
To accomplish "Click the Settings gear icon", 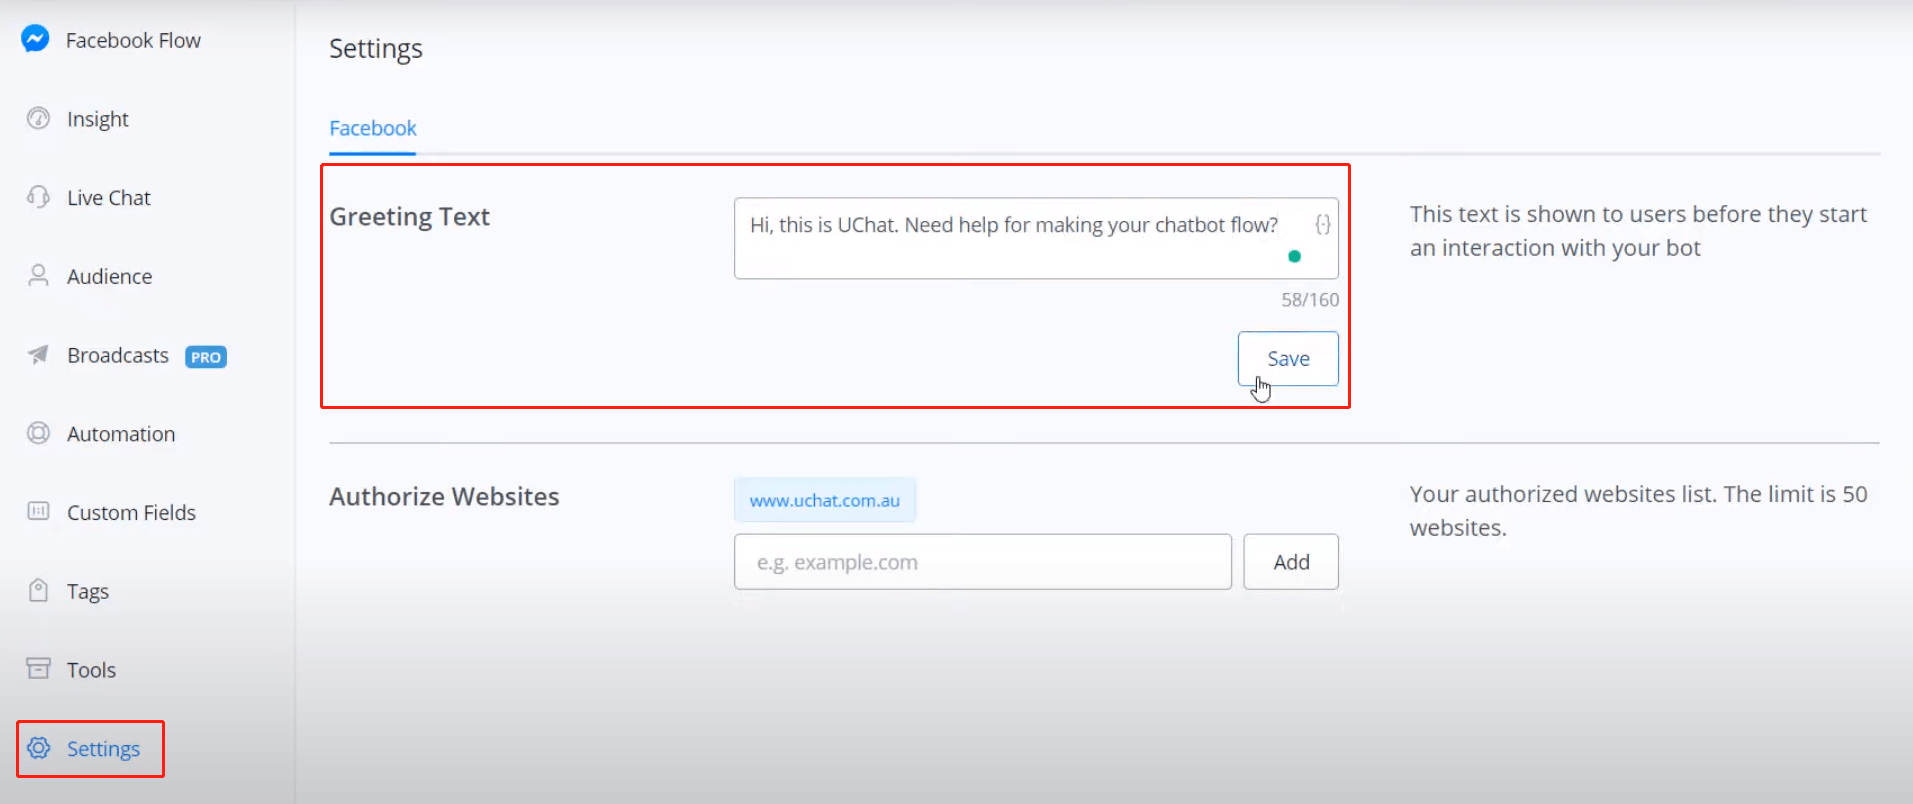I will (x=38, y=748).
